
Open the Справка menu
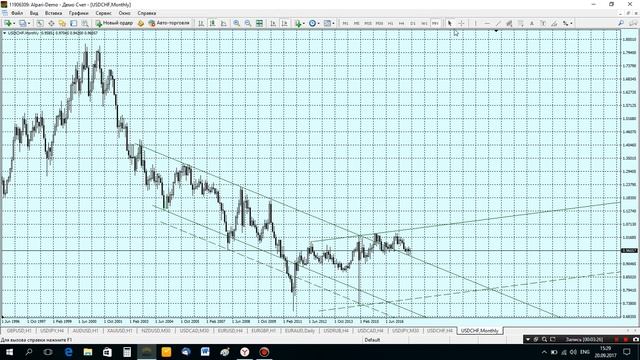tap(147, 13)
